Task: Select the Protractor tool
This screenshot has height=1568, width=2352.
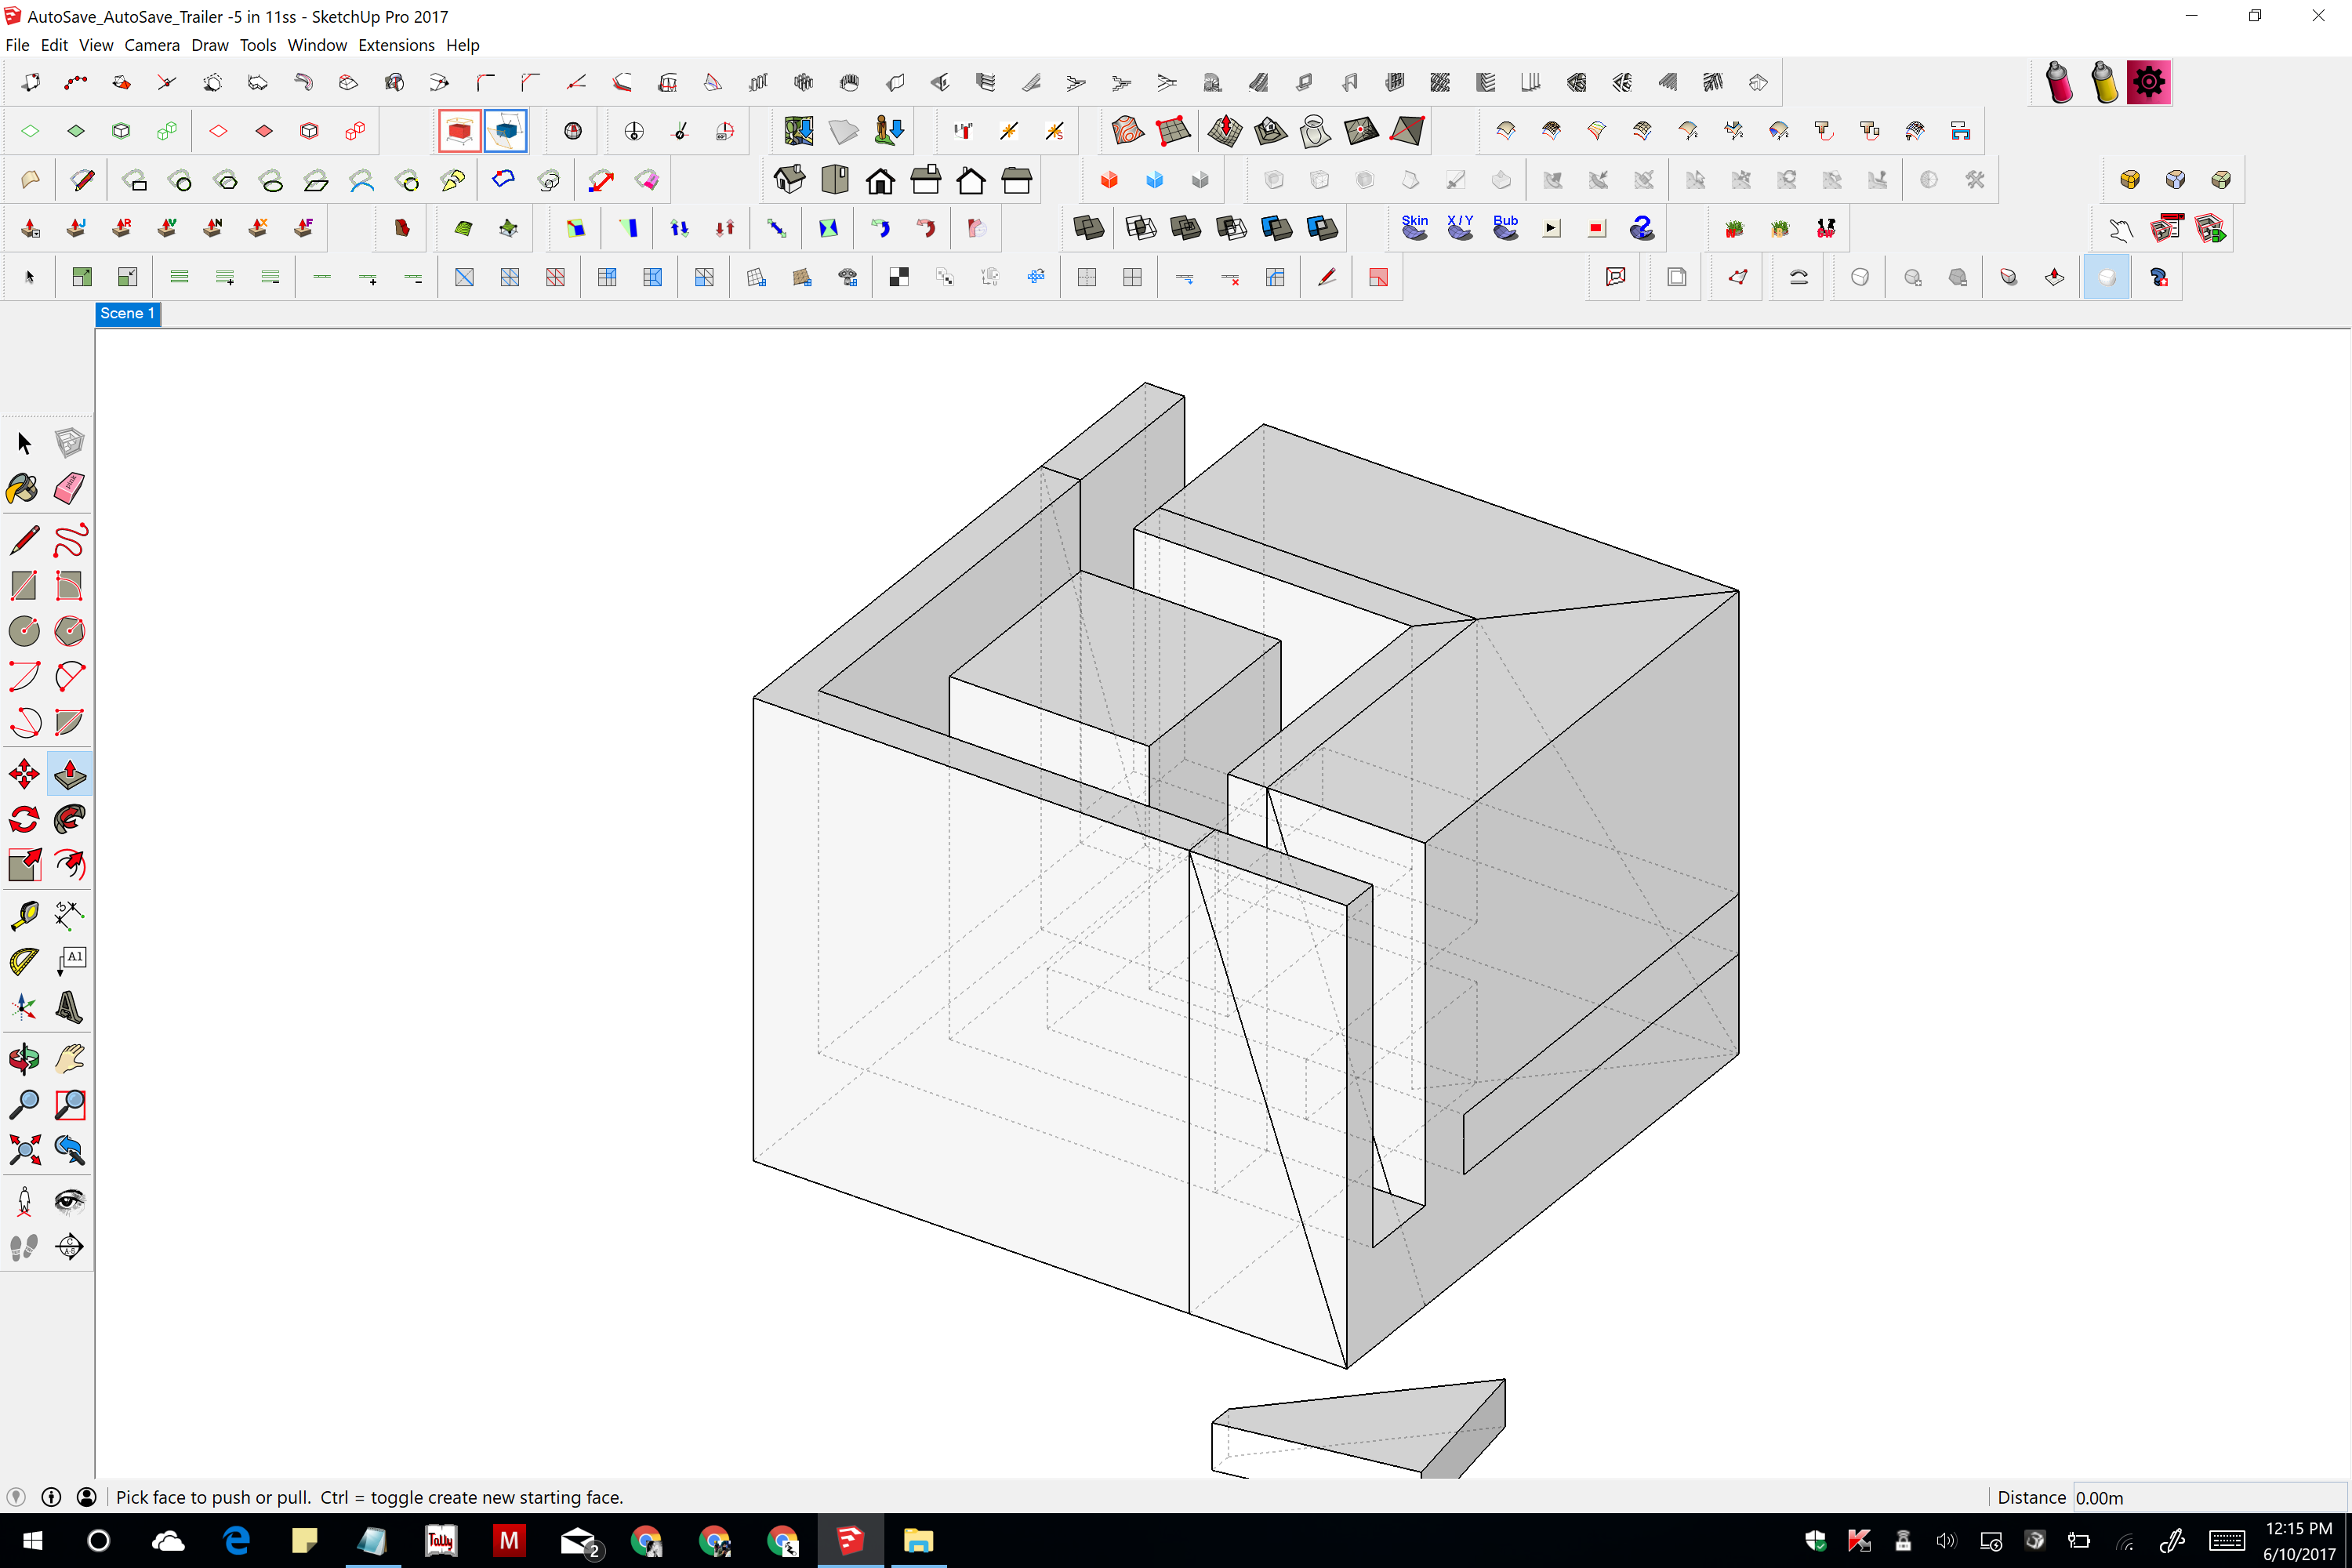Action: click(x=24, y=961)
